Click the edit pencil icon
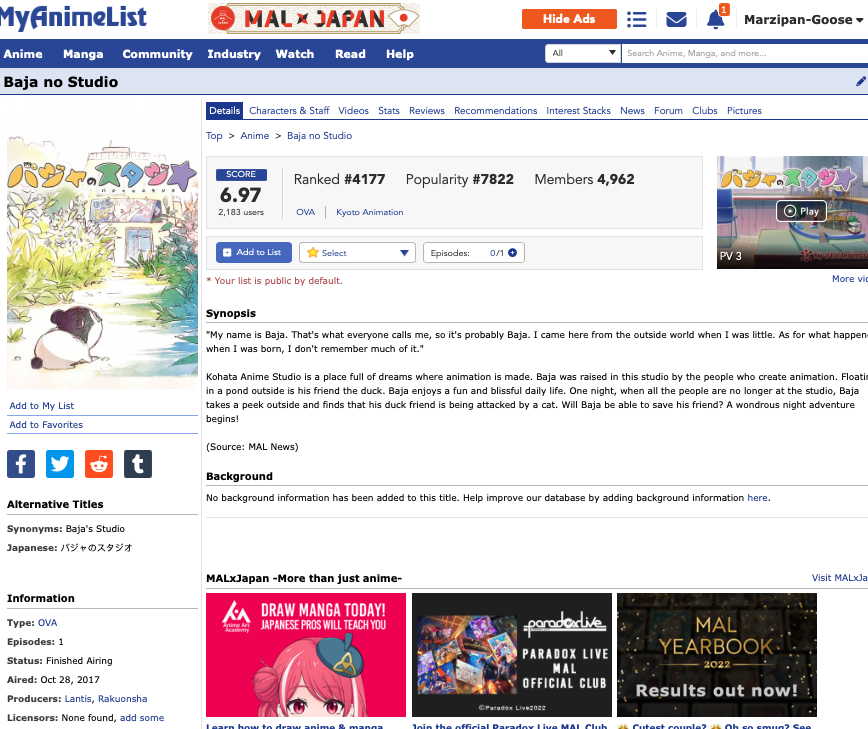The width and height of the screenshot is (868, 729). pos(861,82)
